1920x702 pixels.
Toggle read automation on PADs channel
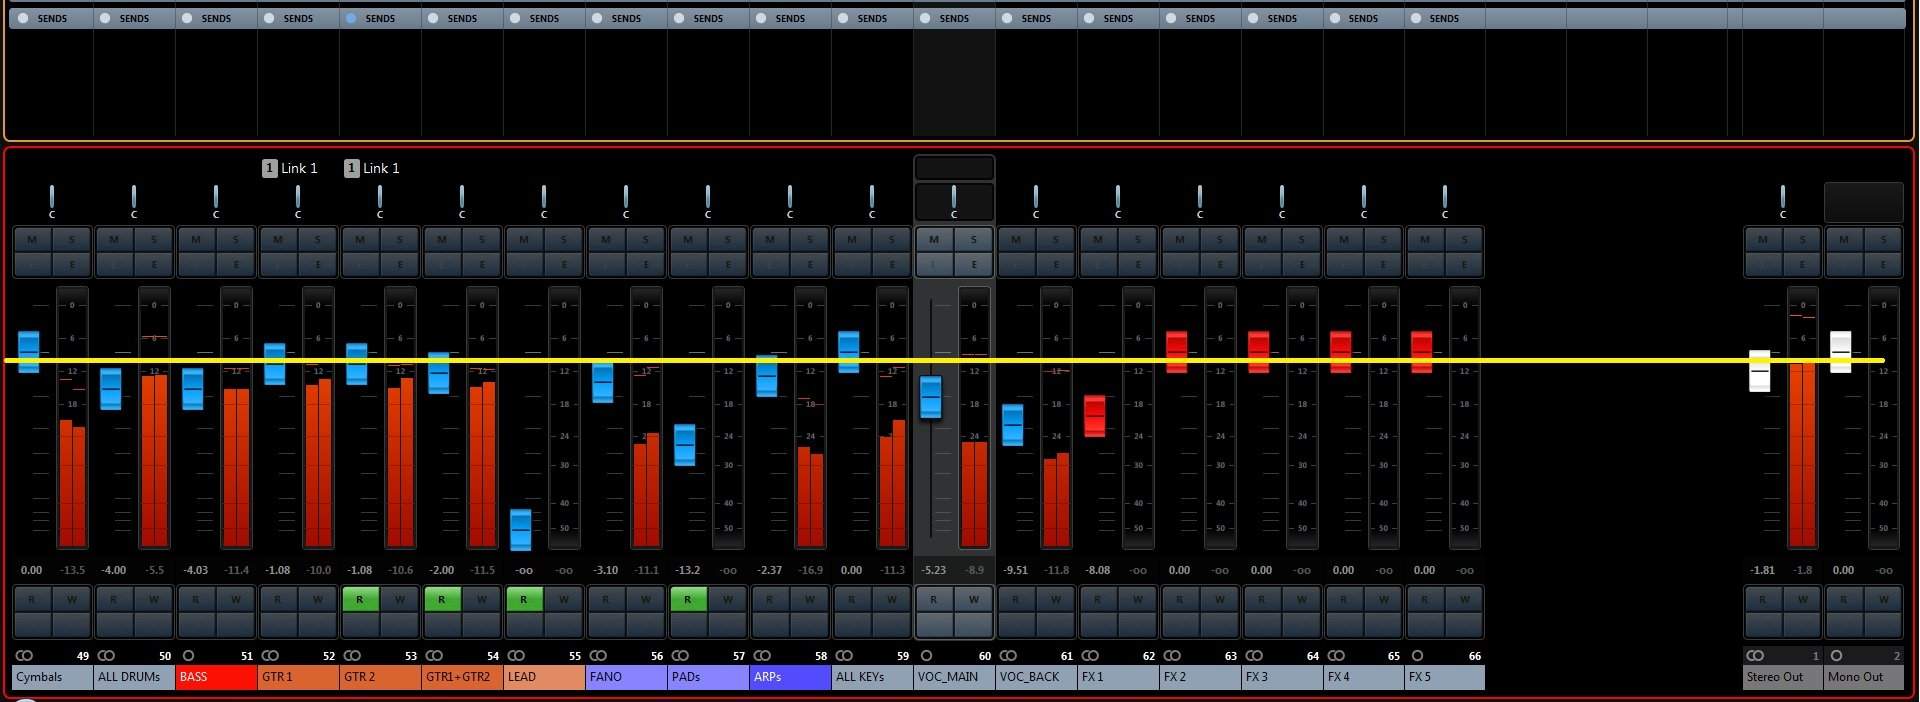688,600
